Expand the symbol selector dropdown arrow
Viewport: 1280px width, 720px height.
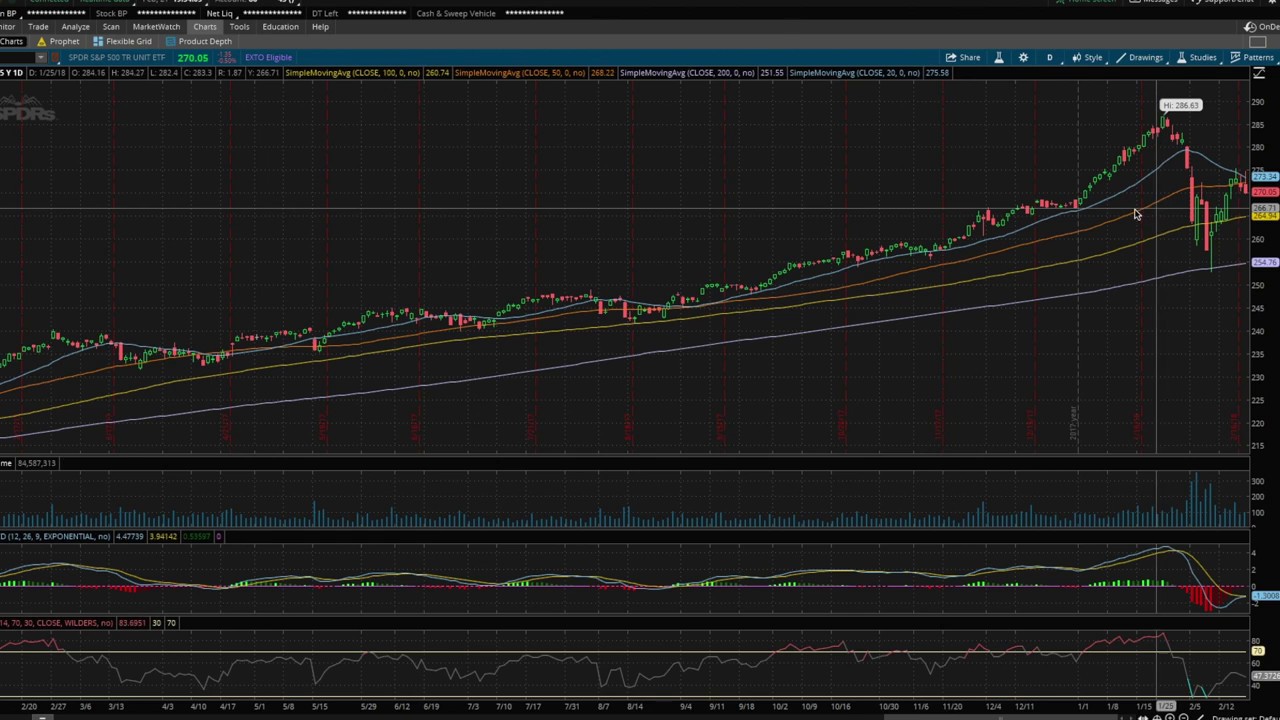(x=40, y=57)
